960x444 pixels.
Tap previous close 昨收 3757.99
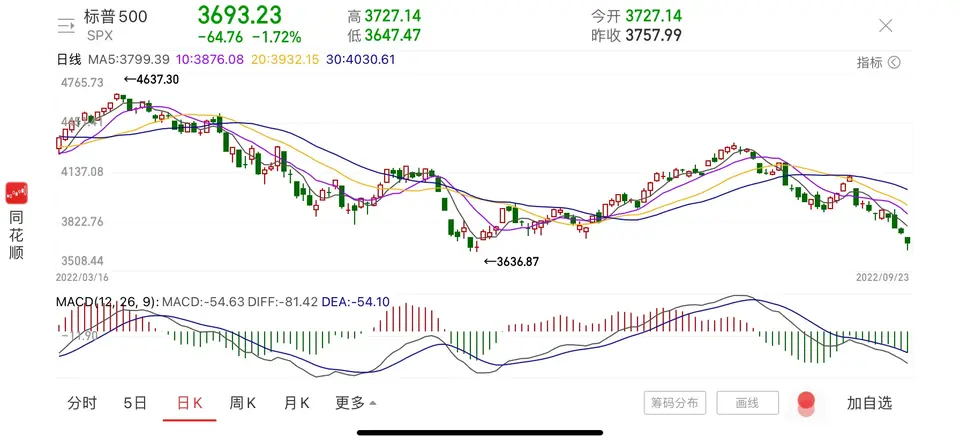pos(636,36)
